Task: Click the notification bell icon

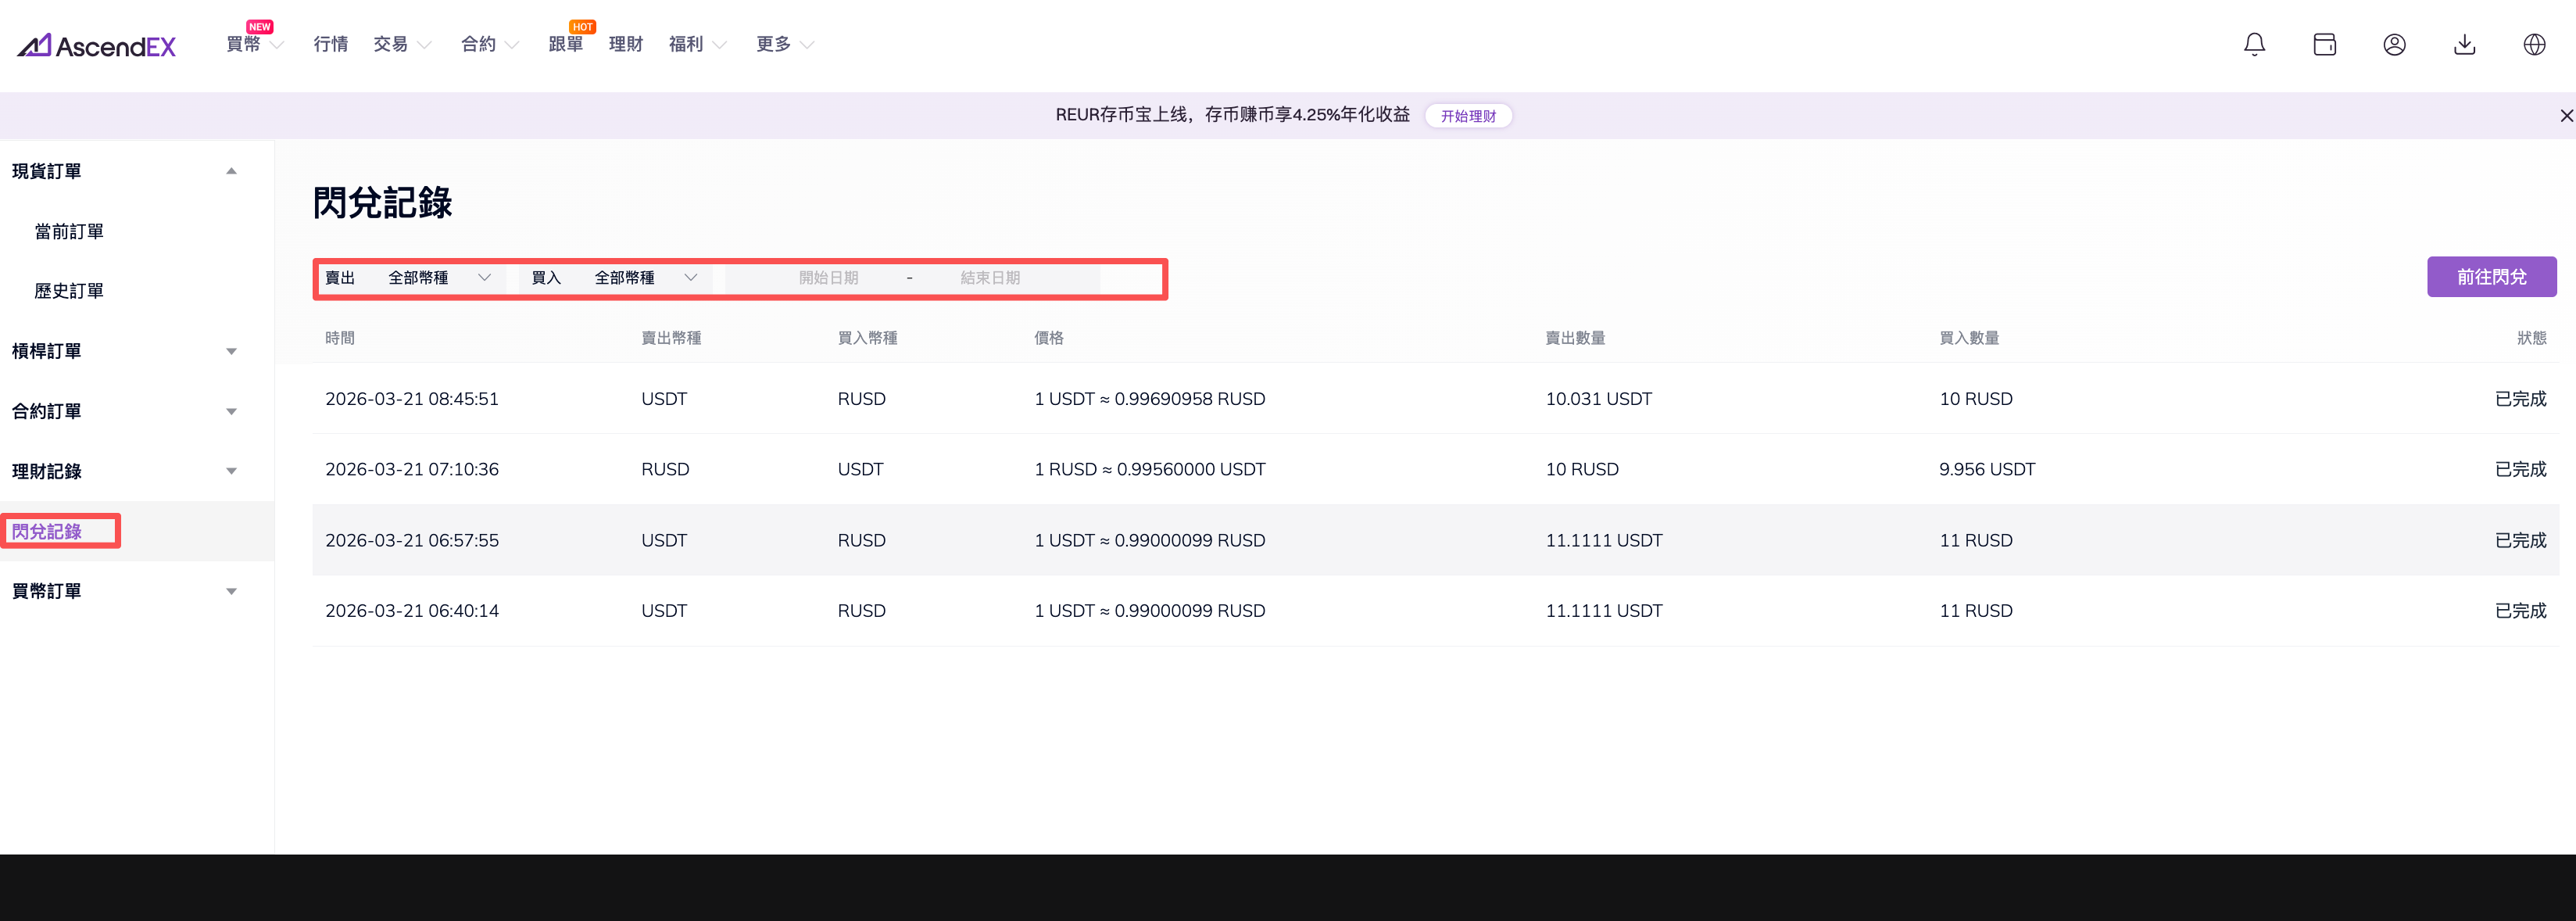Action: 2254,44
